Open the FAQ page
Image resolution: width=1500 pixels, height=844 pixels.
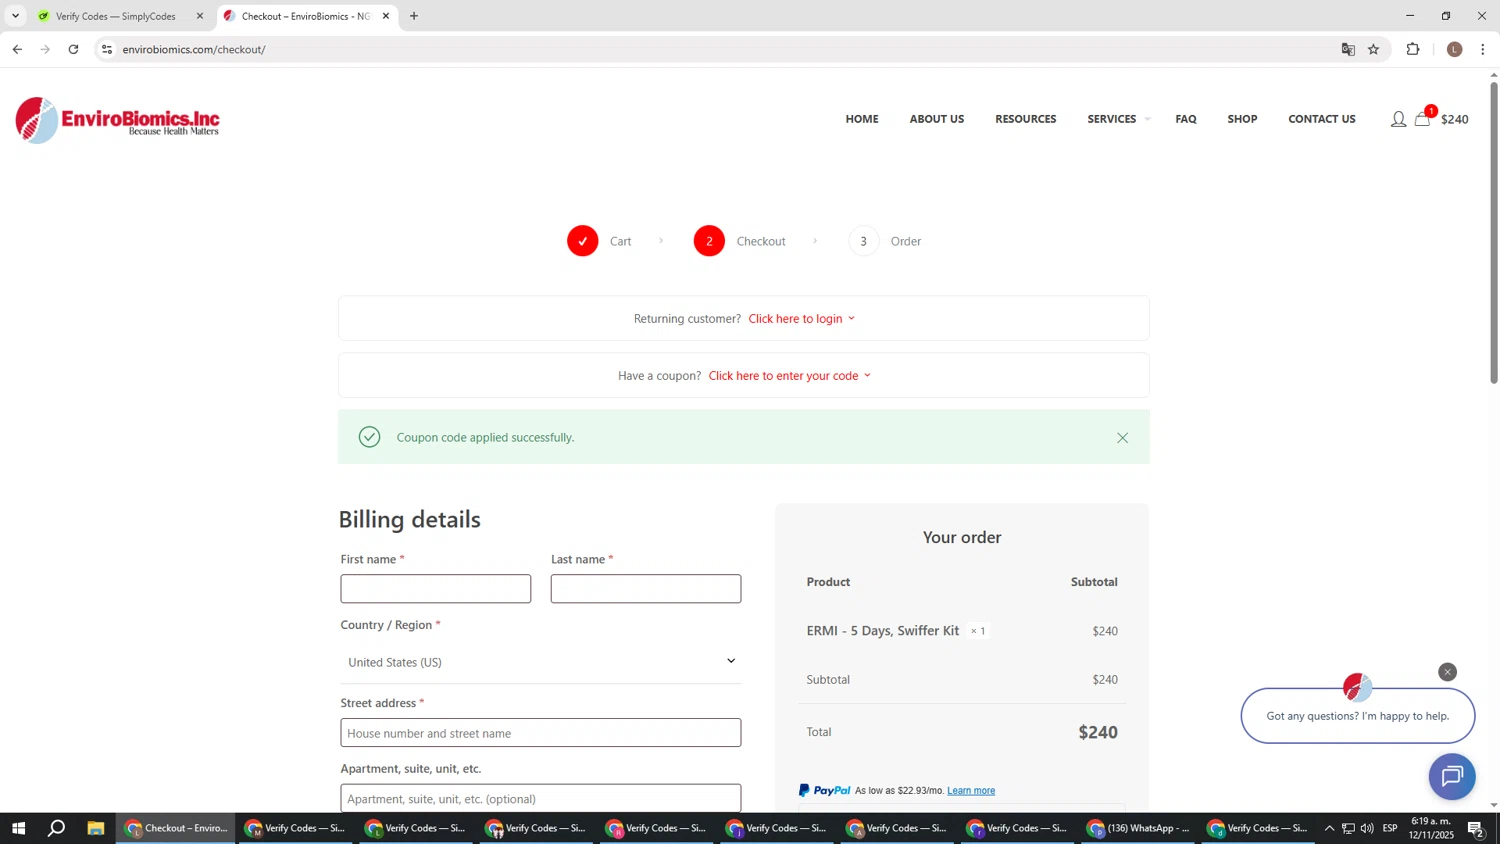pos(1186,119)
